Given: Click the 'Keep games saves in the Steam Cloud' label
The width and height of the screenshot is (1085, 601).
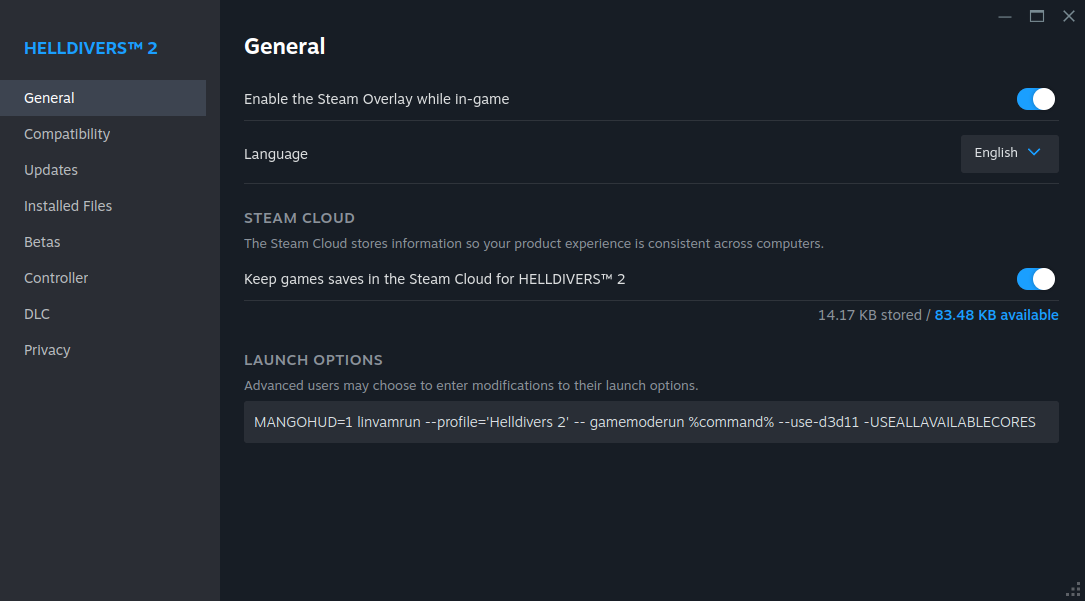Looking at the screenshot, I should 435,279.
